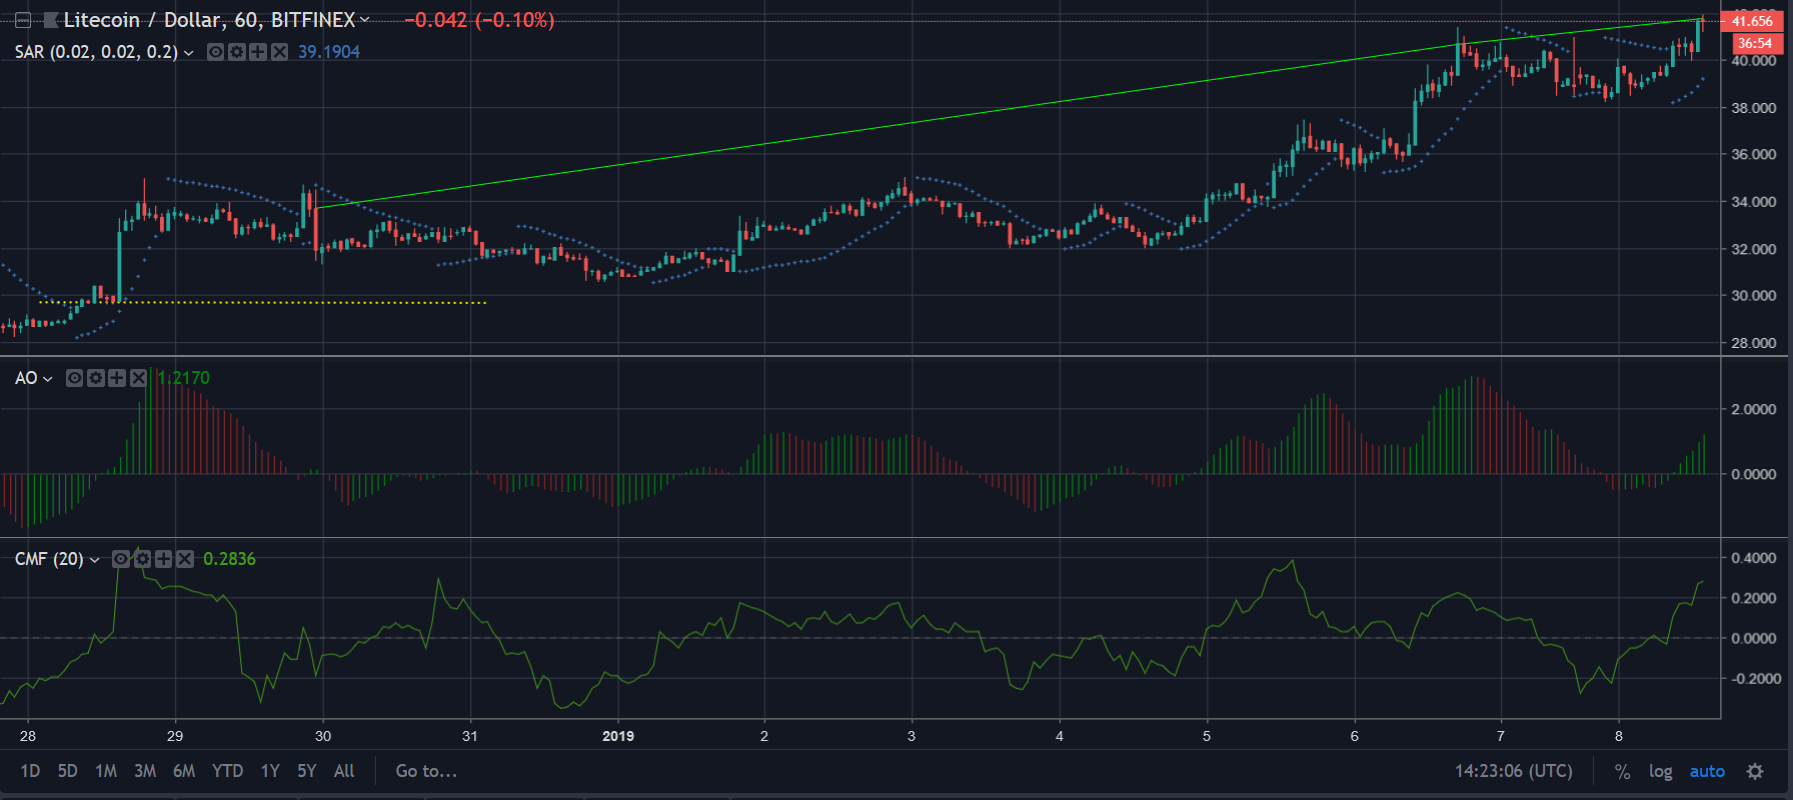Select the 5D time range
Image resolution: width=1793 pixels, height=800 pixels.
[x=67, y=771]
